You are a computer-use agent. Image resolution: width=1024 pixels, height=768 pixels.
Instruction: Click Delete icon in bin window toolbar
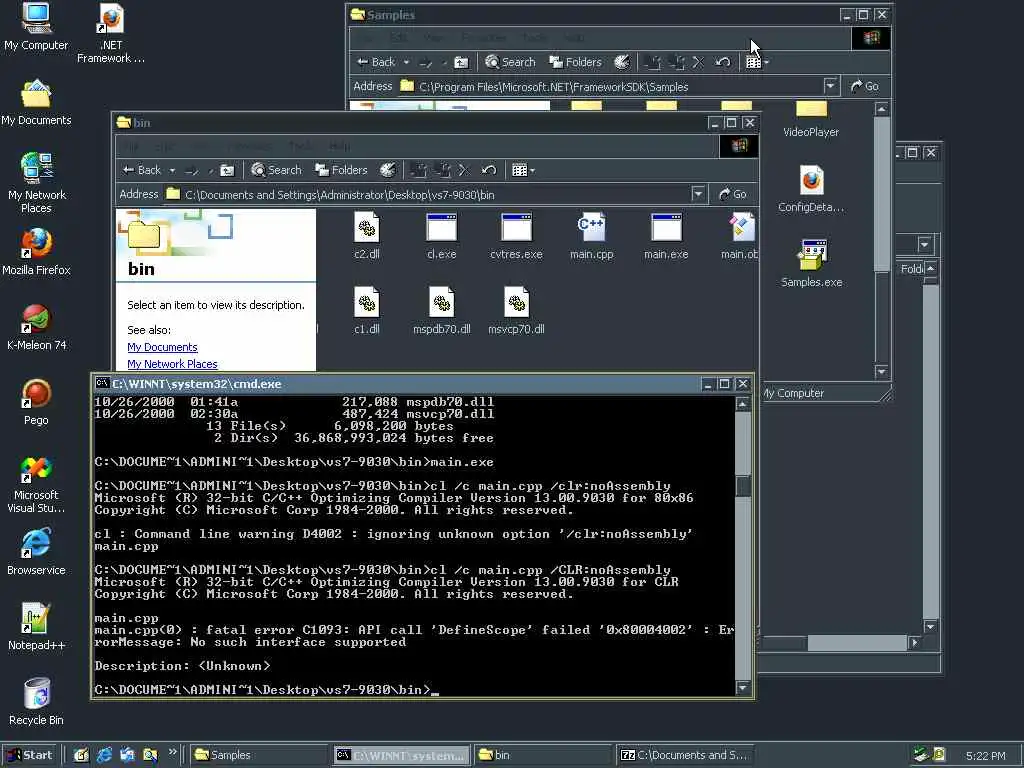tap(464, 170)
